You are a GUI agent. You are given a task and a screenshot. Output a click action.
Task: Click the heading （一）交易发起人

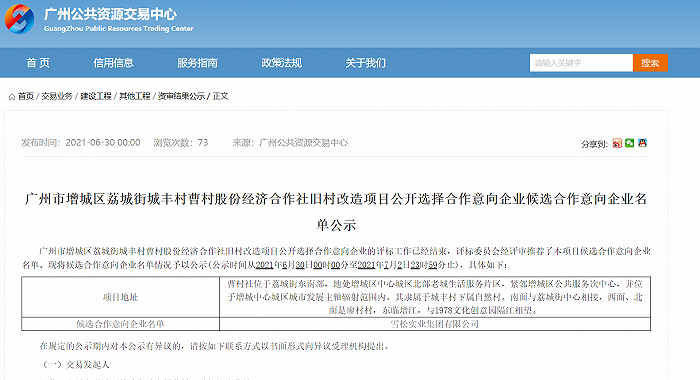[75, 365]
